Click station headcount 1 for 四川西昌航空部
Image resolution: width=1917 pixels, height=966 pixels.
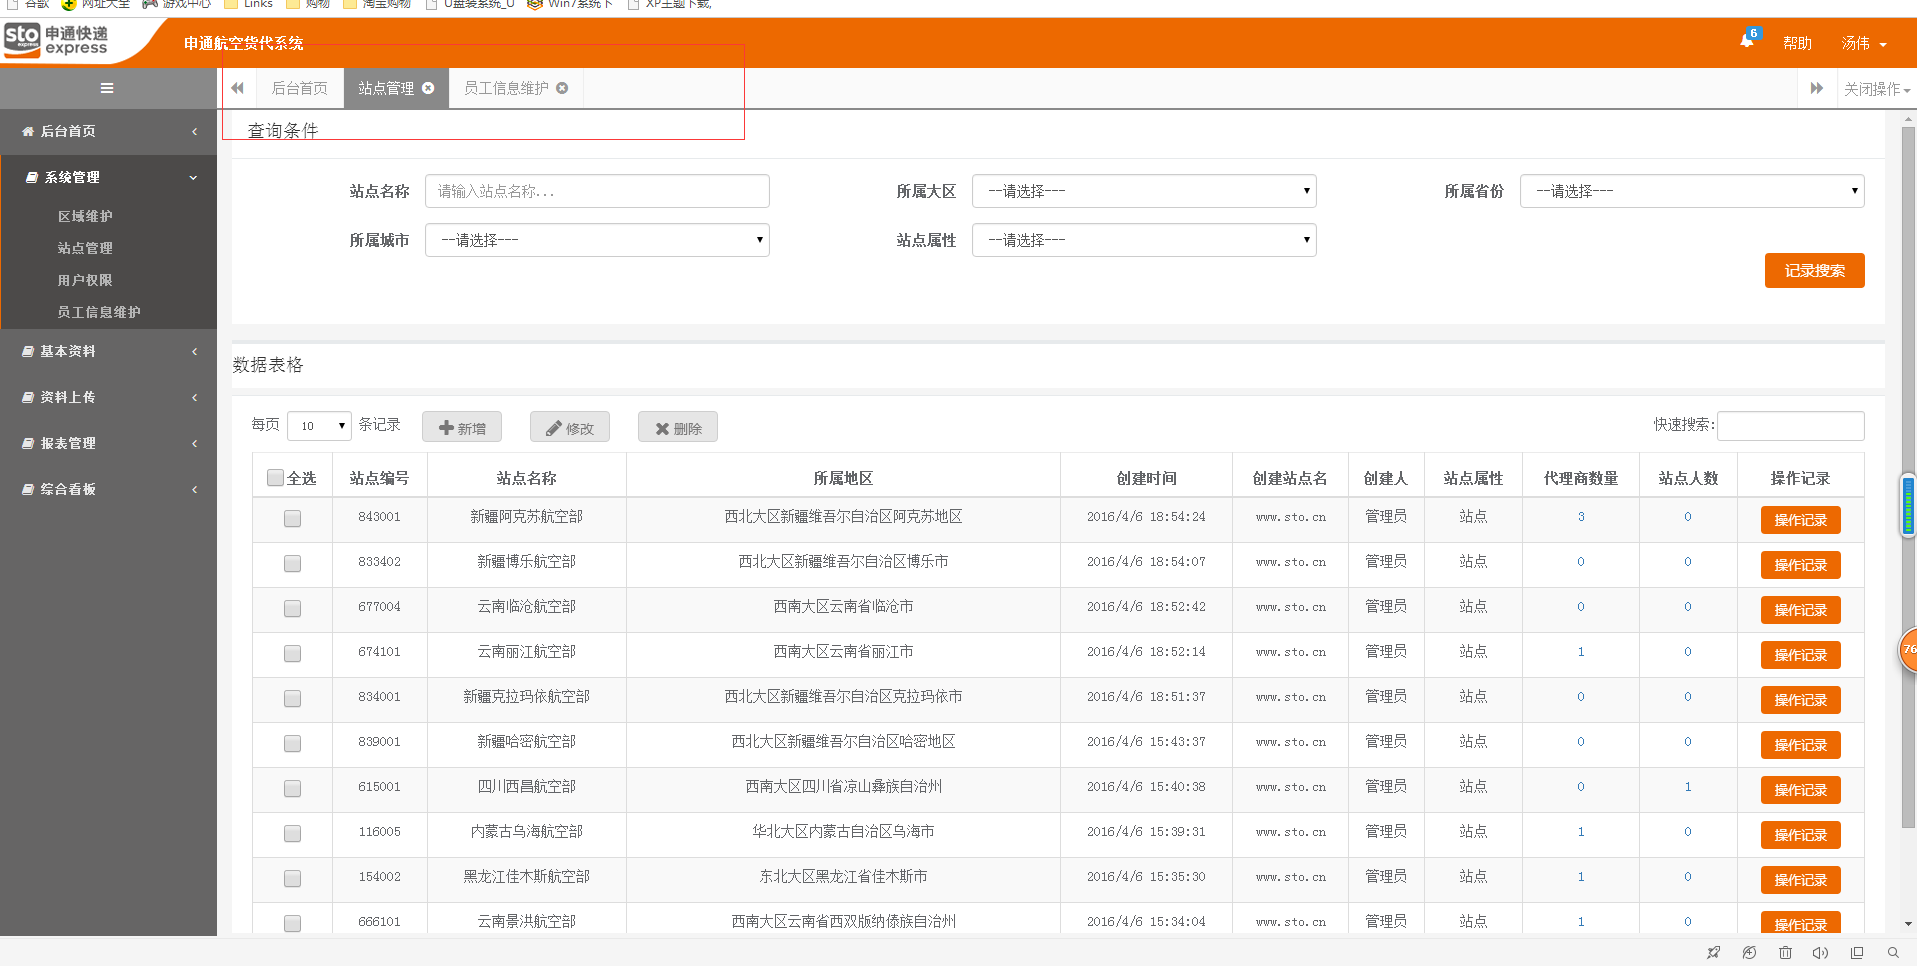1688,787
